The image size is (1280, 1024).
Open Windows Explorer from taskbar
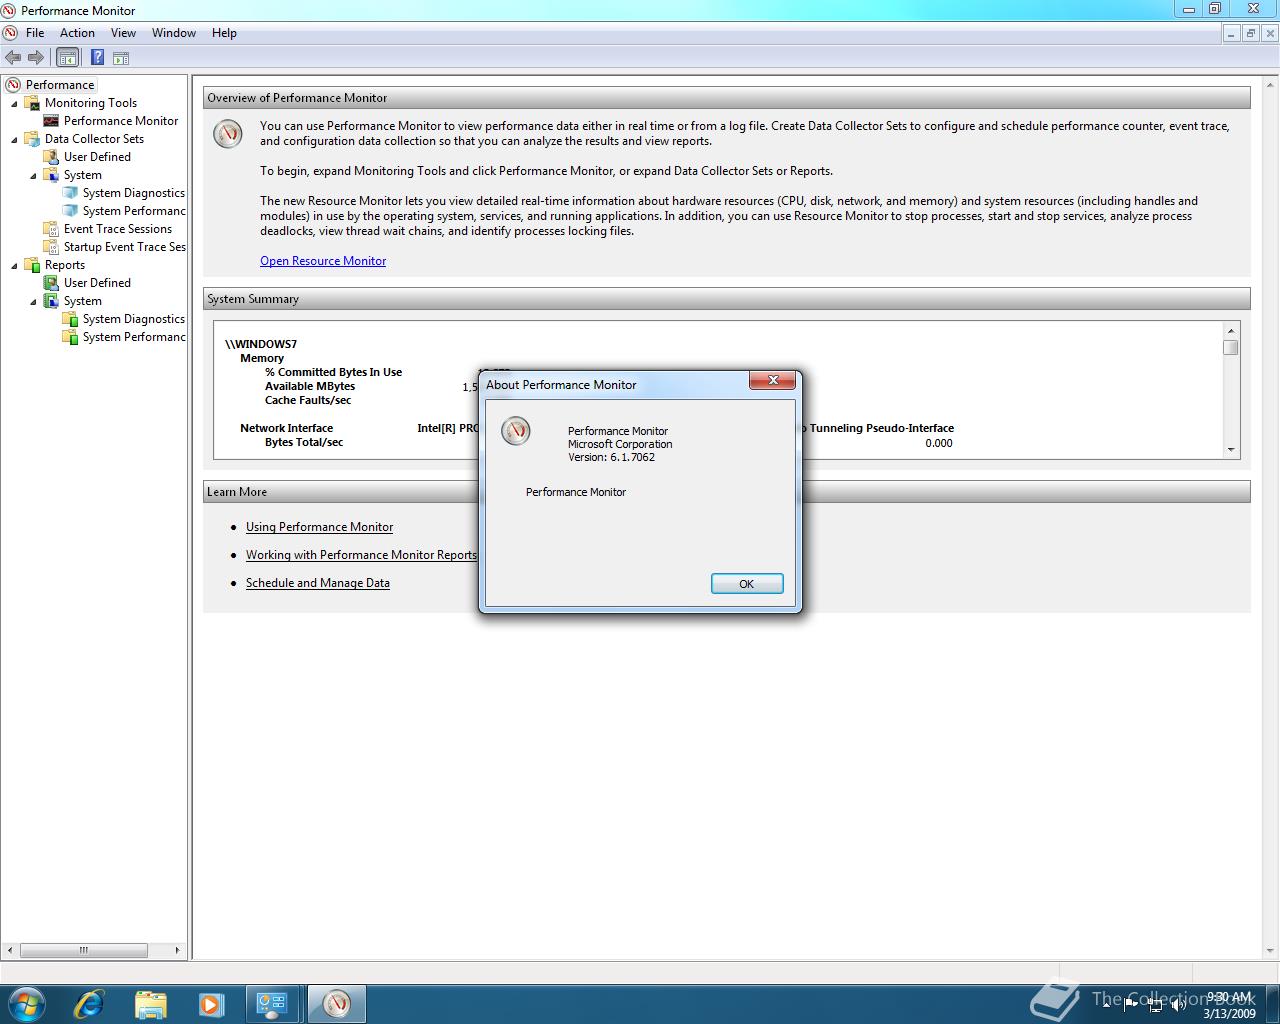coord(150,1003)
